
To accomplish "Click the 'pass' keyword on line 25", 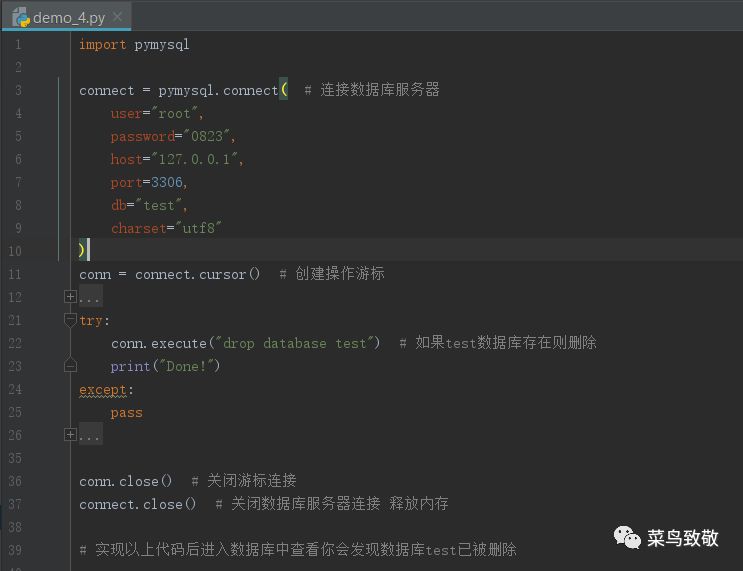I will (127, 413).
